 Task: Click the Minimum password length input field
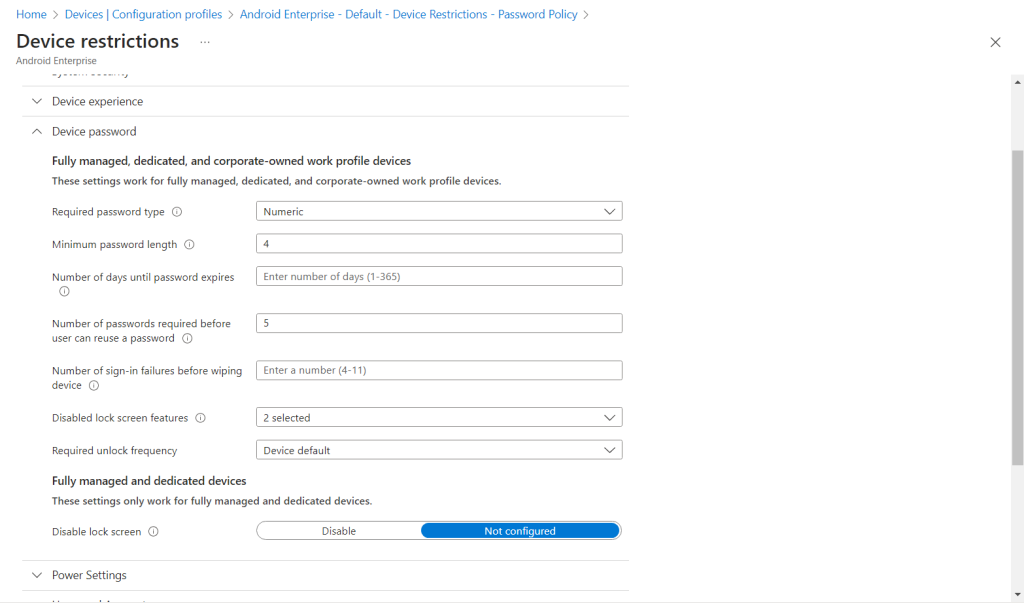click(x=439, y=243)
